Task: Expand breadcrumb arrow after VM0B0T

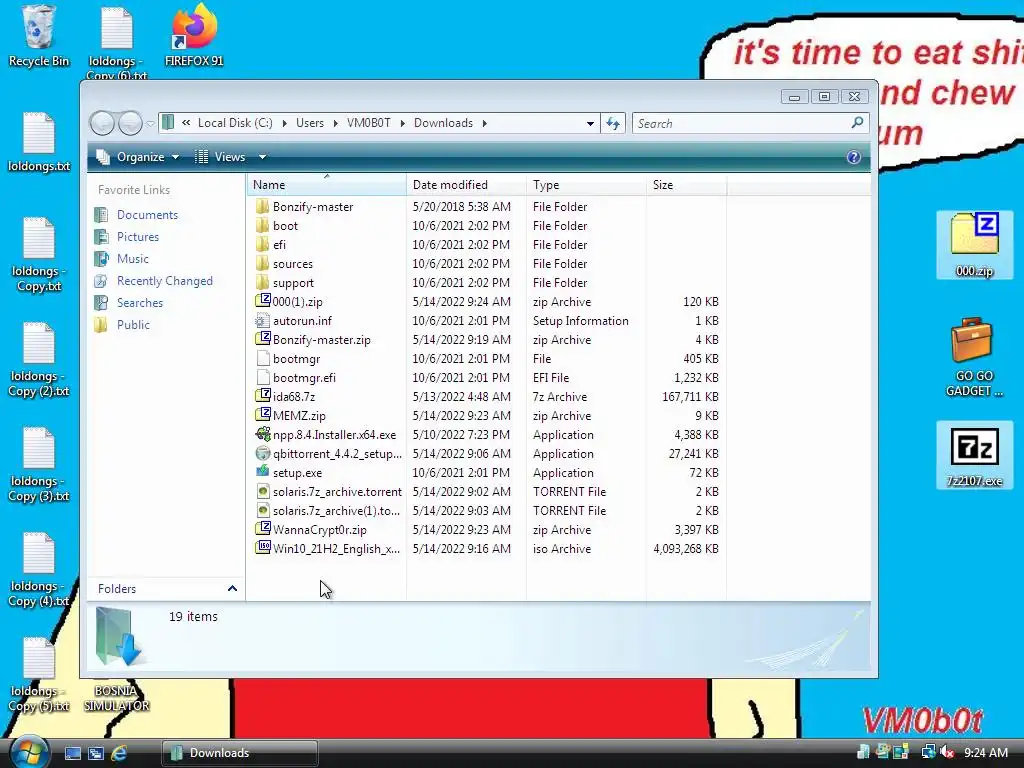Action: [x=402, y=123]
